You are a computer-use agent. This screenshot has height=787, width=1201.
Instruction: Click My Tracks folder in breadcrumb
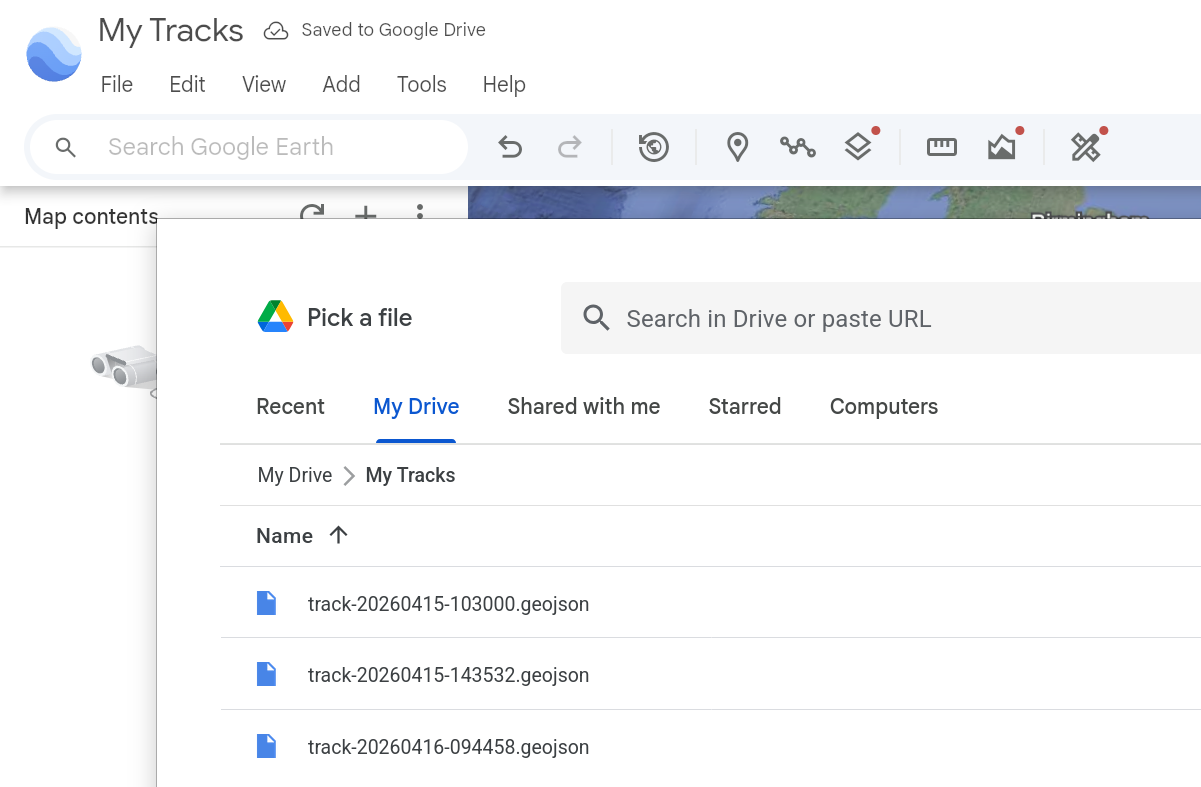410,475
